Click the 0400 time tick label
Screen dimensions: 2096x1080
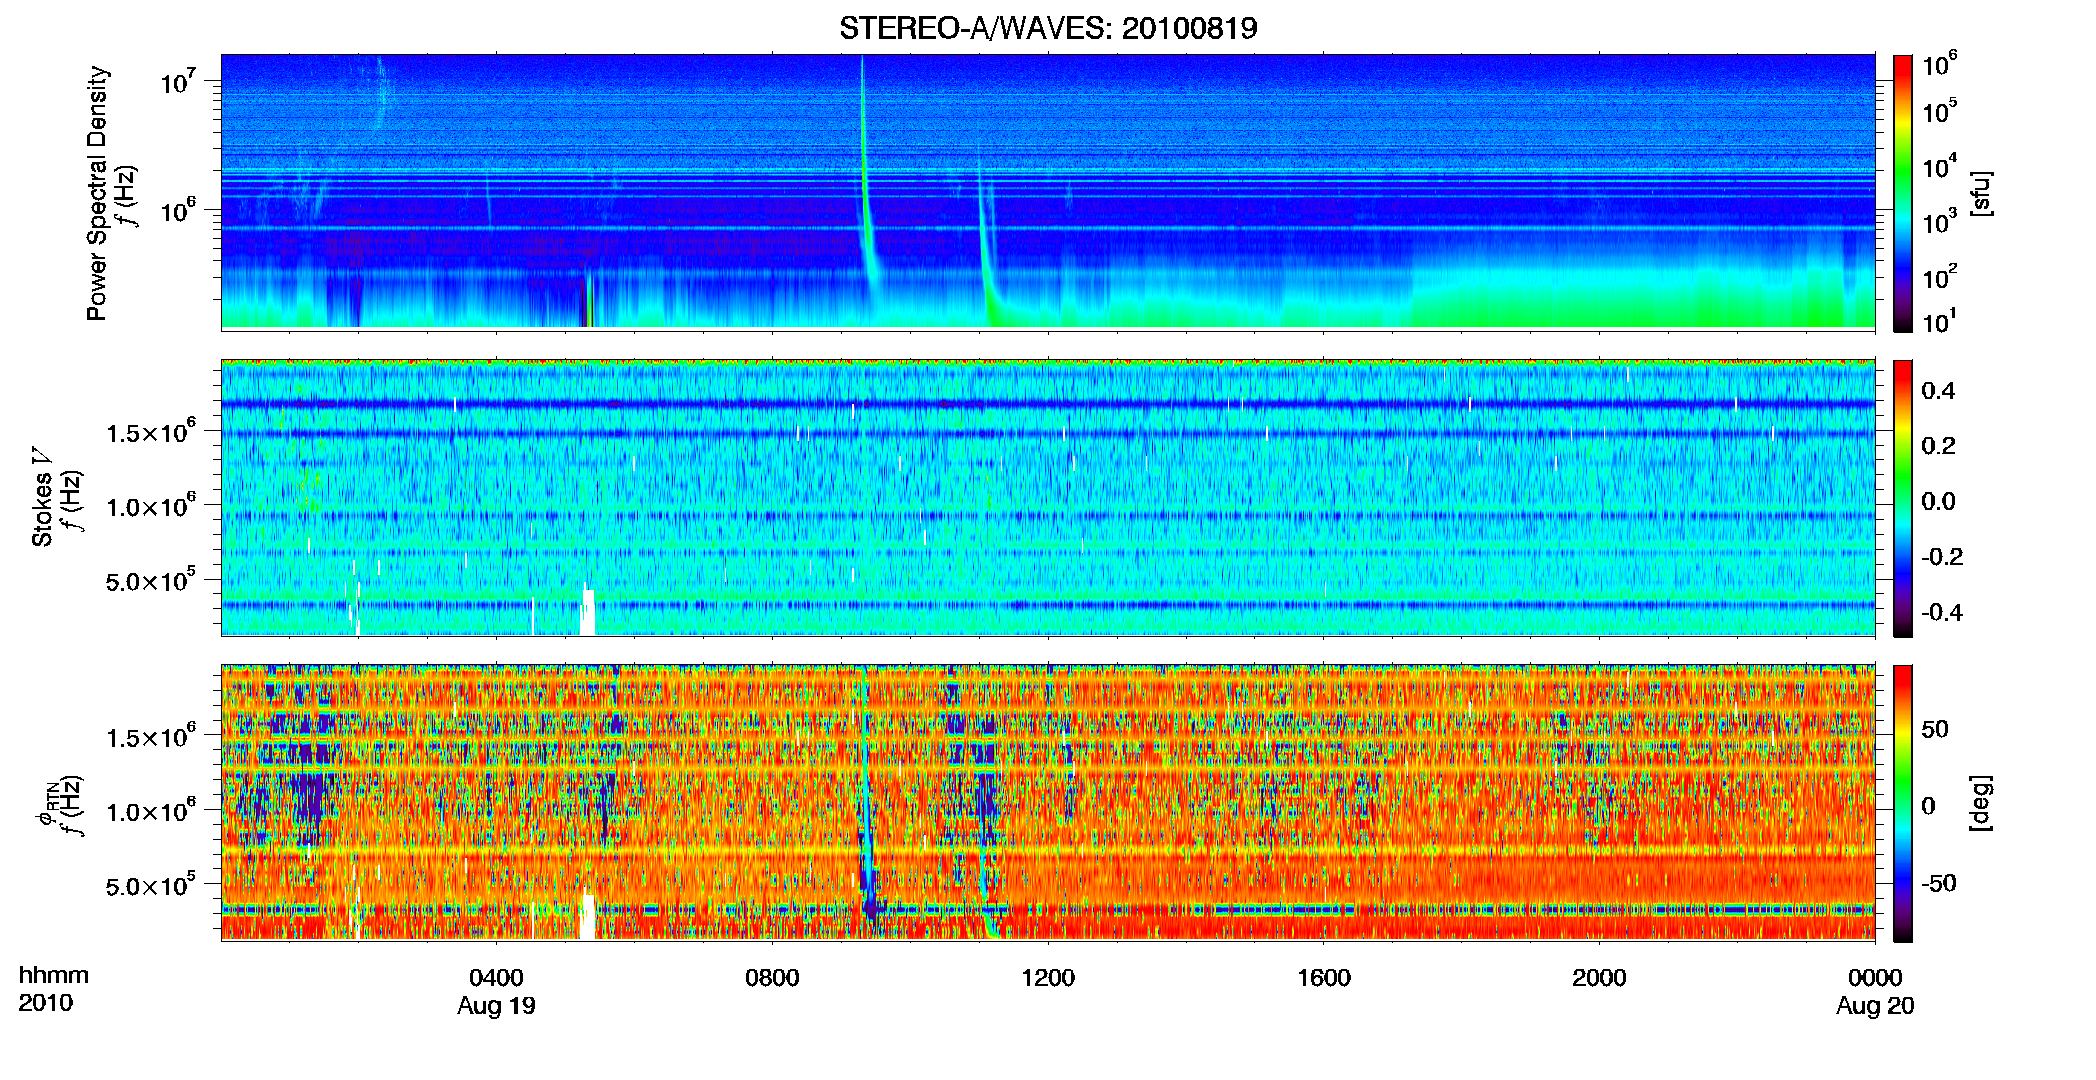coord(496,978)
